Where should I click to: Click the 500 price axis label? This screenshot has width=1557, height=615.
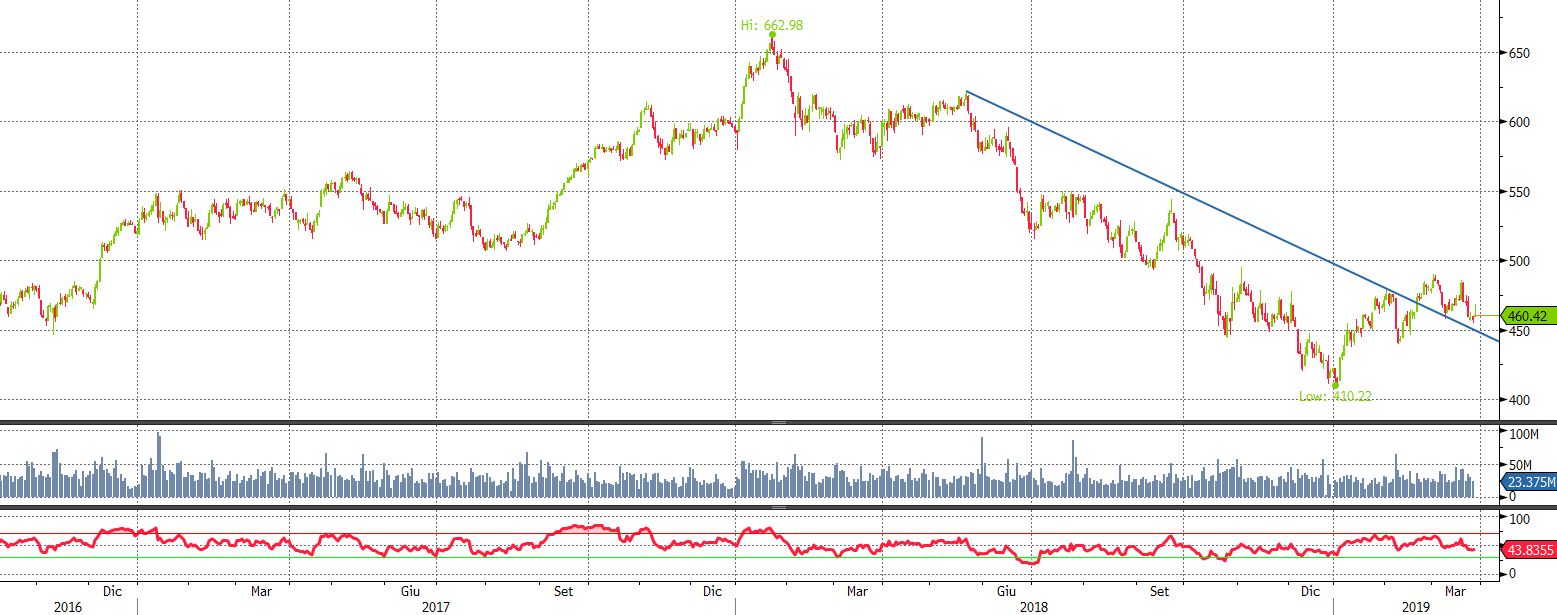[x=1520, y=261]
